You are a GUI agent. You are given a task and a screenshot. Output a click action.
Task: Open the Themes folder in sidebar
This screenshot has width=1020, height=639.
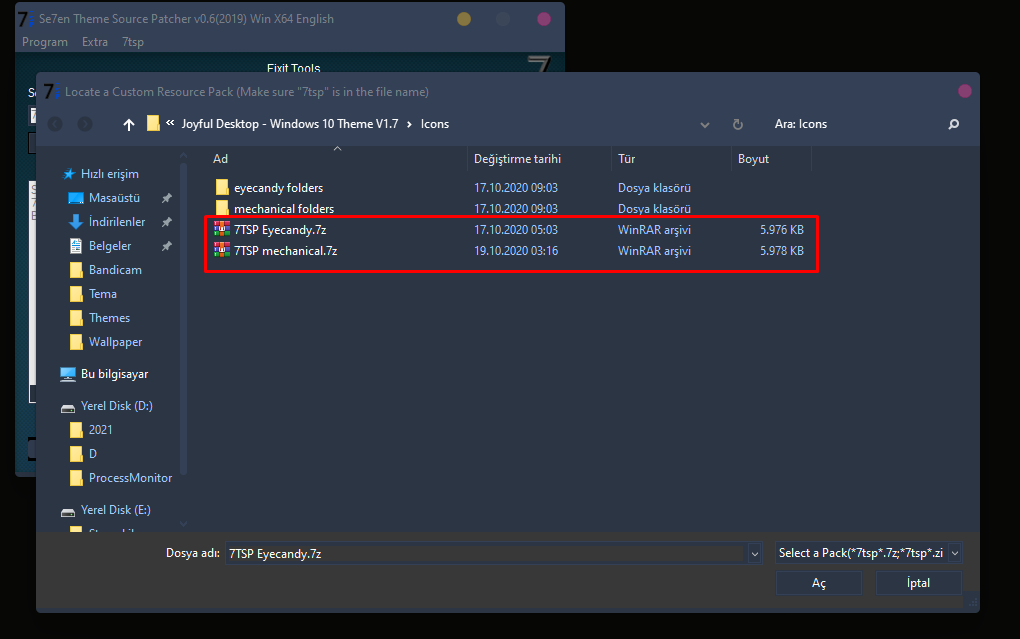point(109,318)
